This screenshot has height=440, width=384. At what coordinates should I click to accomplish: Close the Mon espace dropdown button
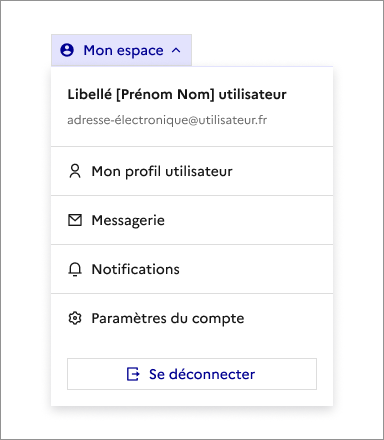pyautogui.click(x=121, y=50)
